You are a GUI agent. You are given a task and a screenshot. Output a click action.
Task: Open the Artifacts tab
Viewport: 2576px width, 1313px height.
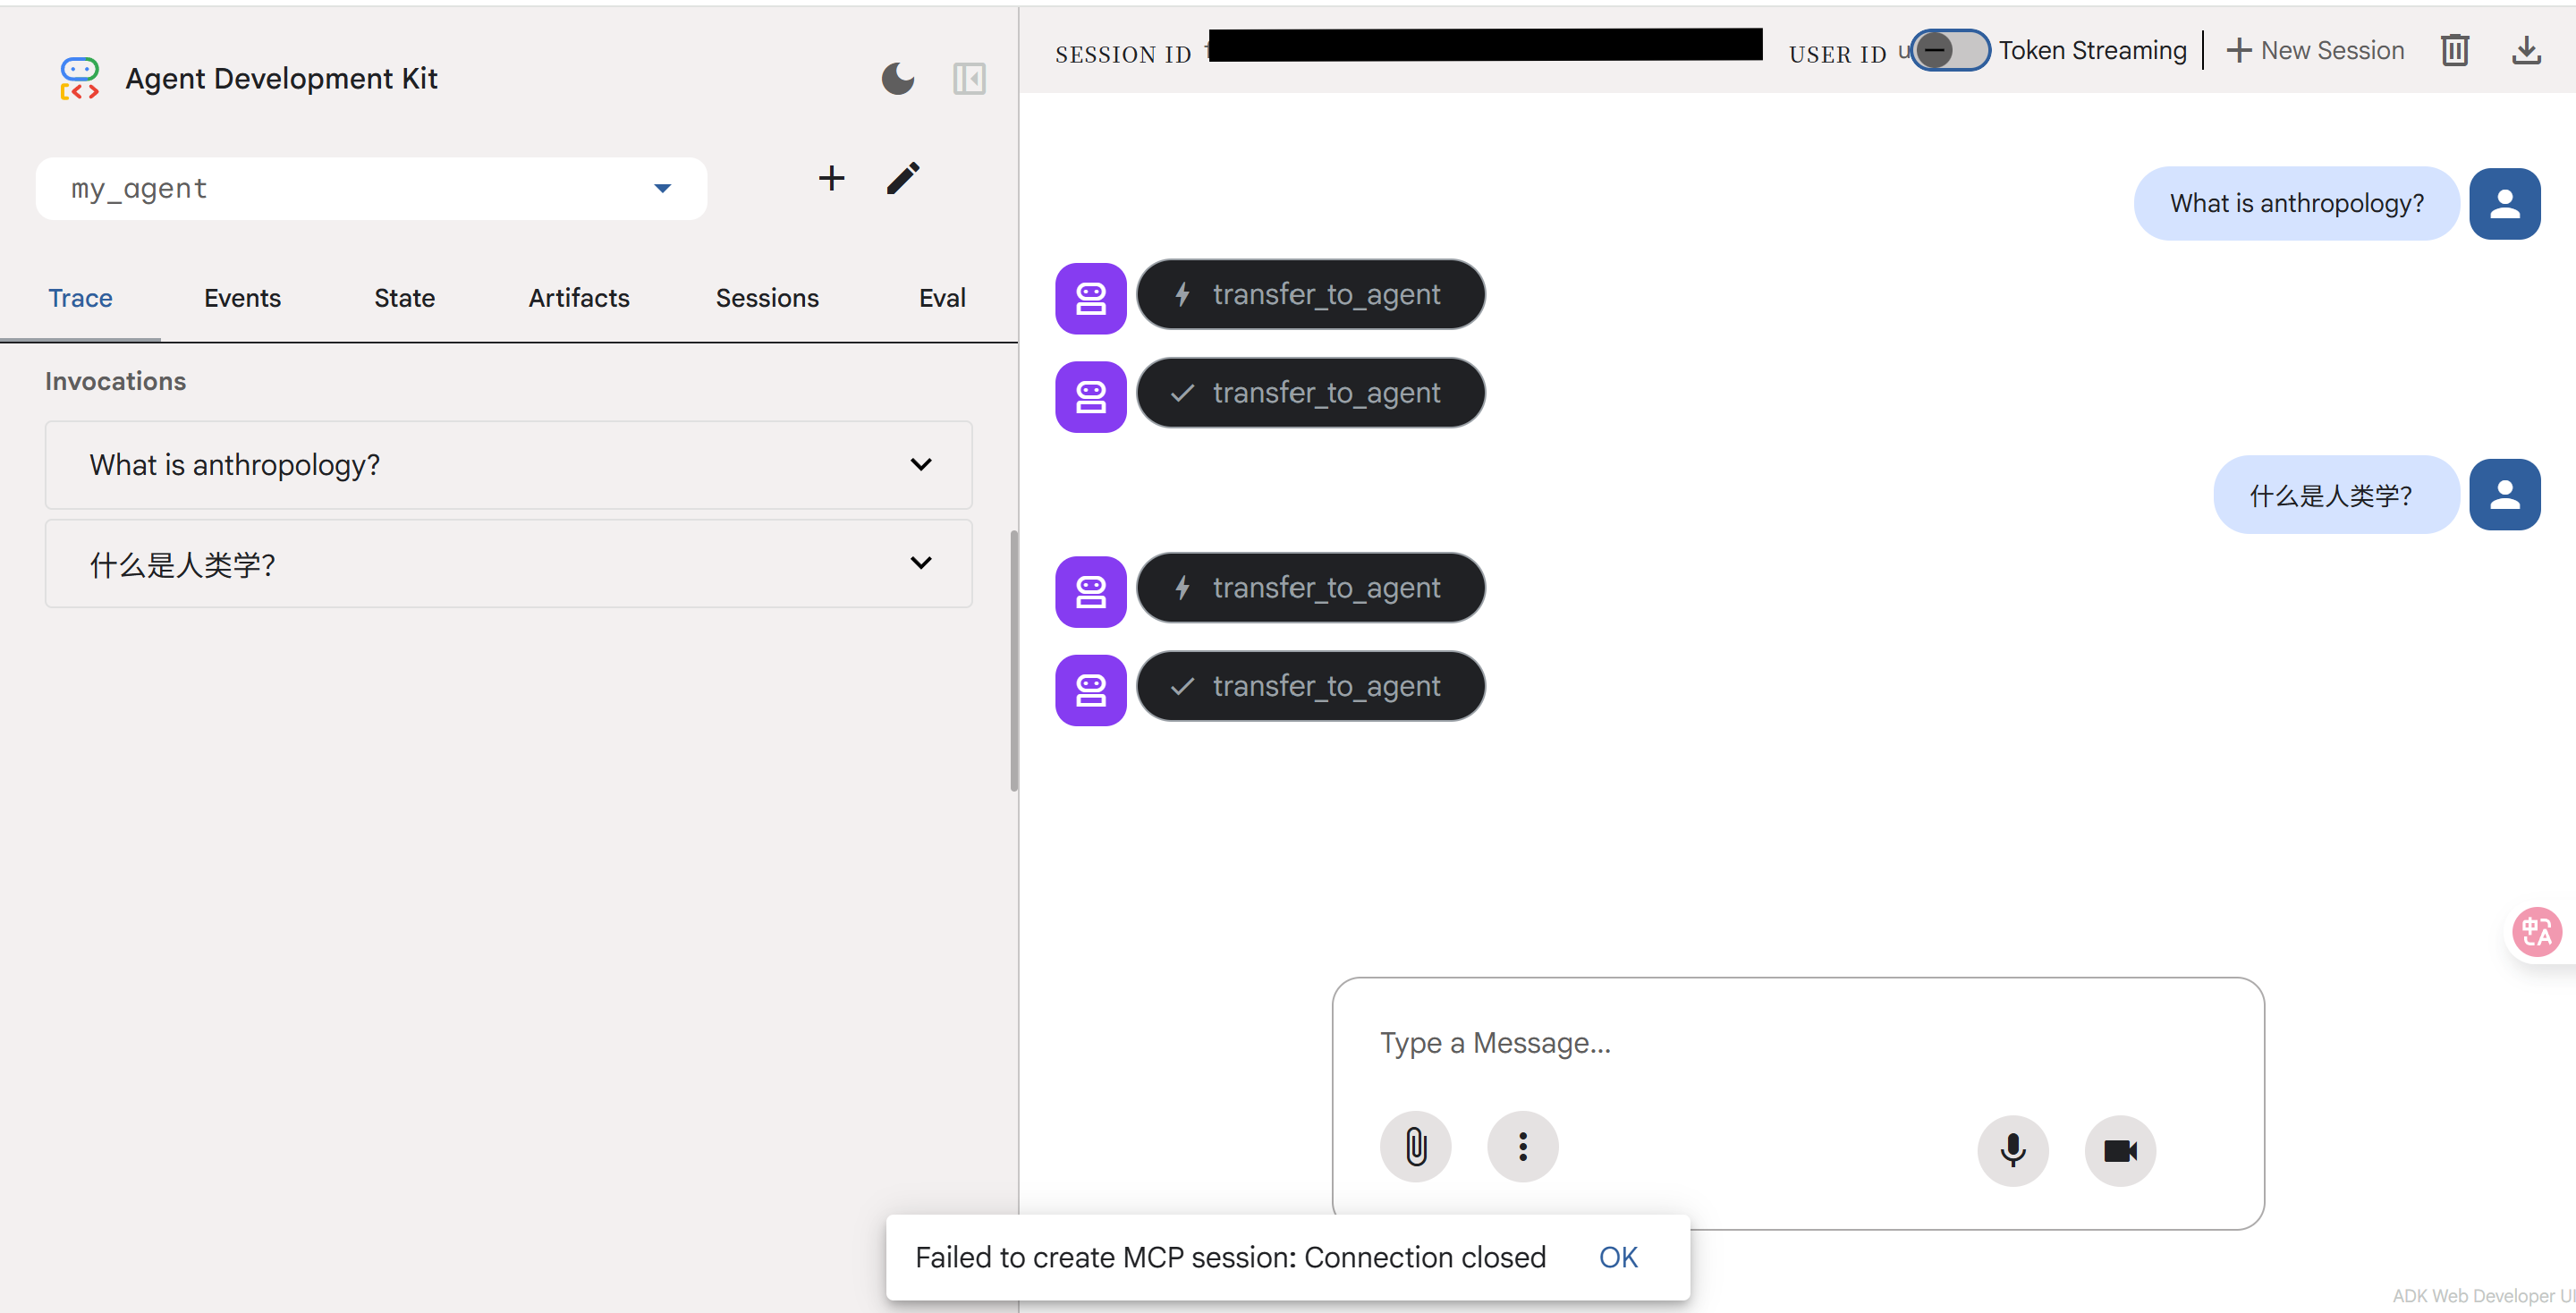578,298
